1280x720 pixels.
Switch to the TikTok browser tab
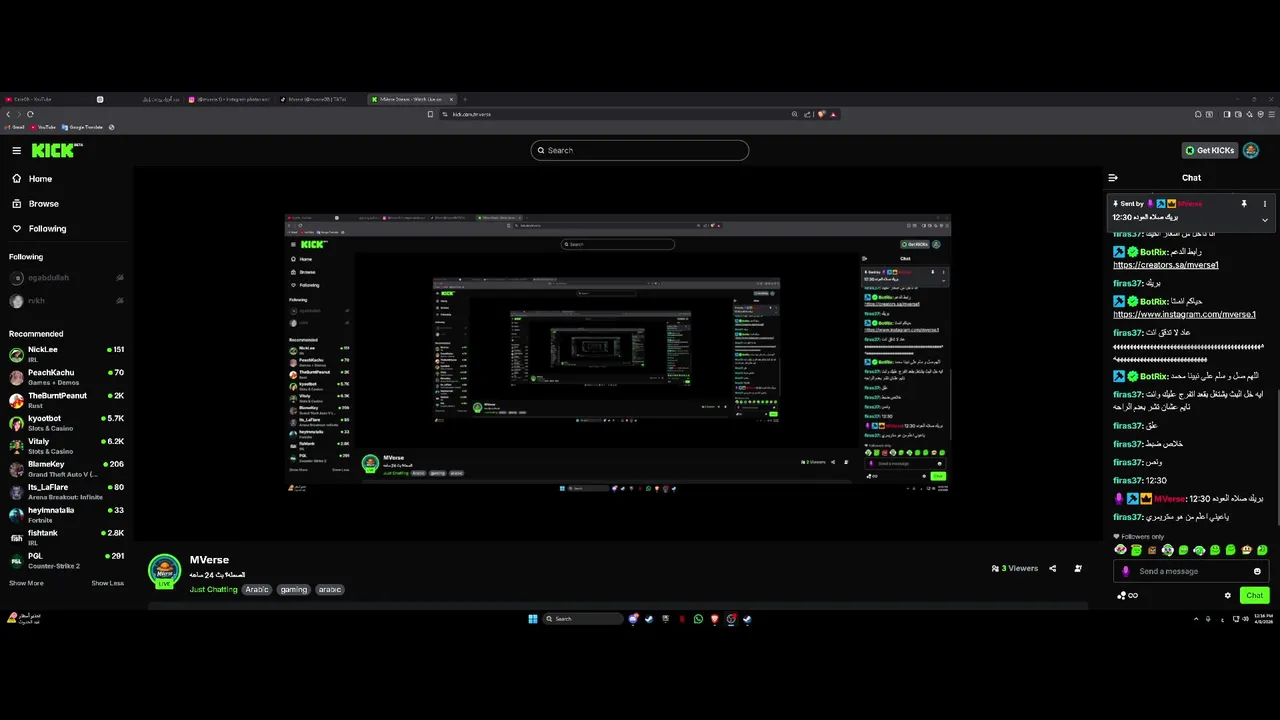click(x=318, y=99)
